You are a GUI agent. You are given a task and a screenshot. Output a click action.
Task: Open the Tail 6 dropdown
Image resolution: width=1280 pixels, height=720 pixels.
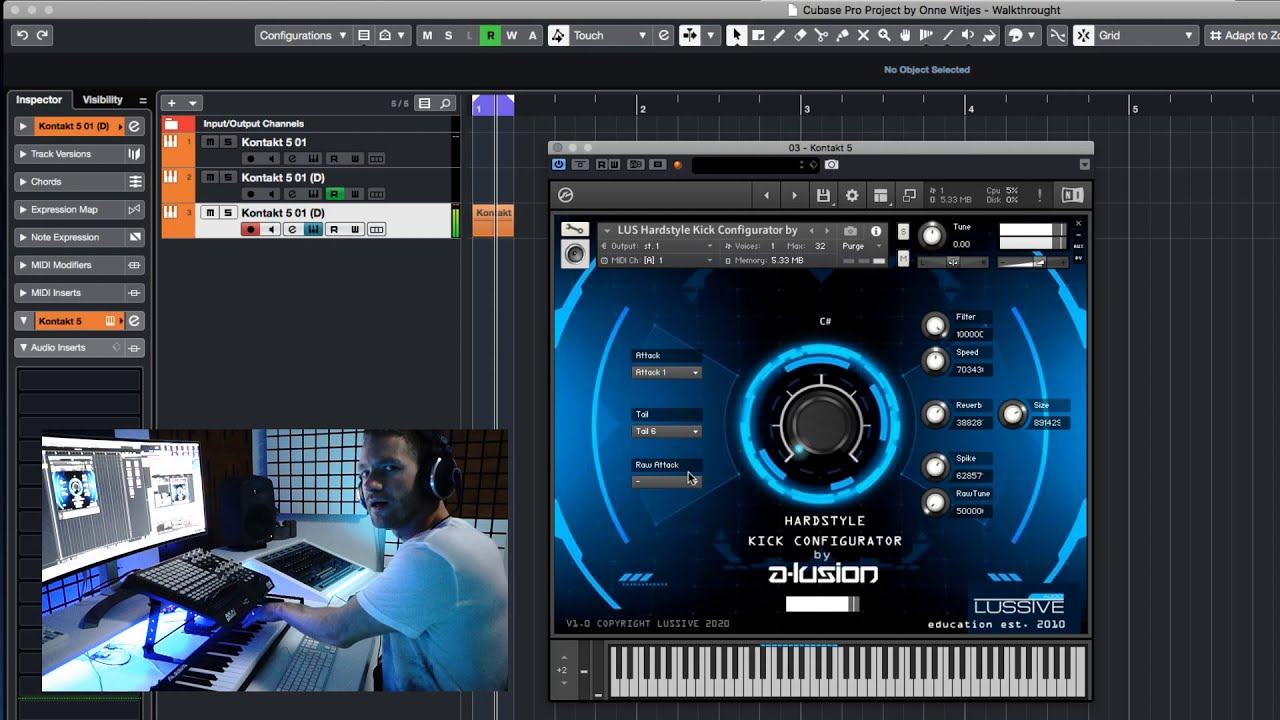667,431
